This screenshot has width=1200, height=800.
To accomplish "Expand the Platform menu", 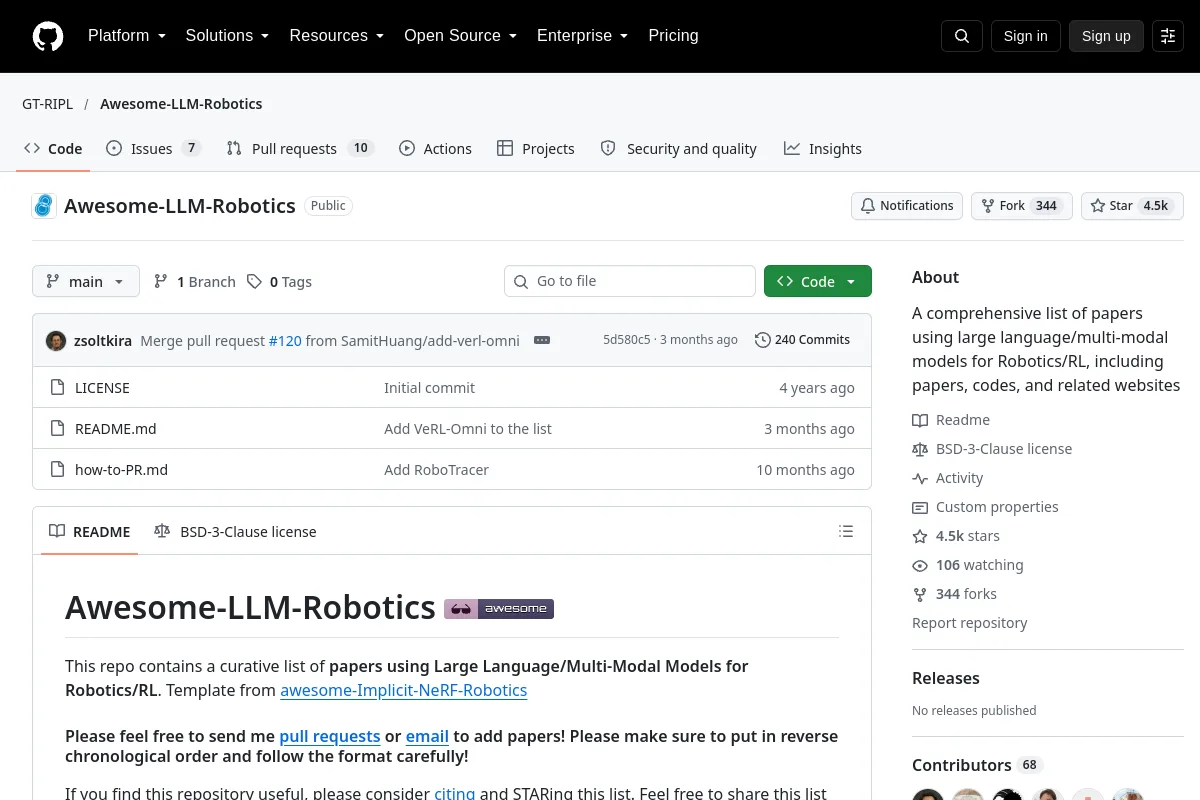I will (x=126, y=36).
